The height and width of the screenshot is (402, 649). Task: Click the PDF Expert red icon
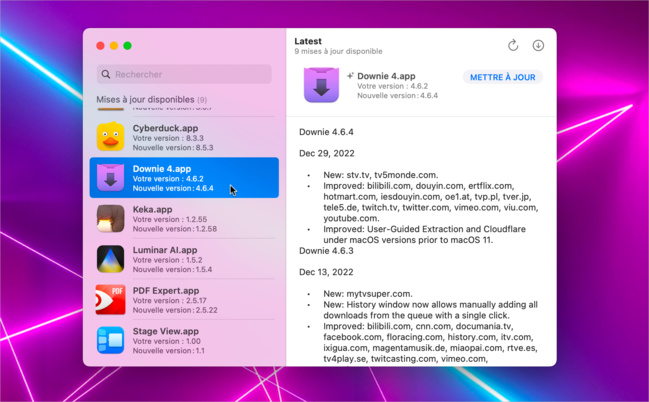(110, 299)
